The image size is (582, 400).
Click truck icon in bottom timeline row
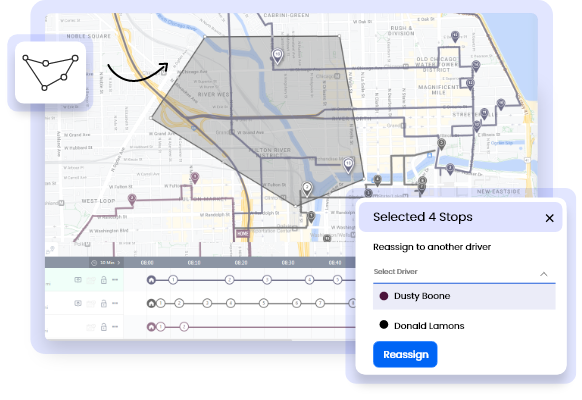tap(91, 327)
